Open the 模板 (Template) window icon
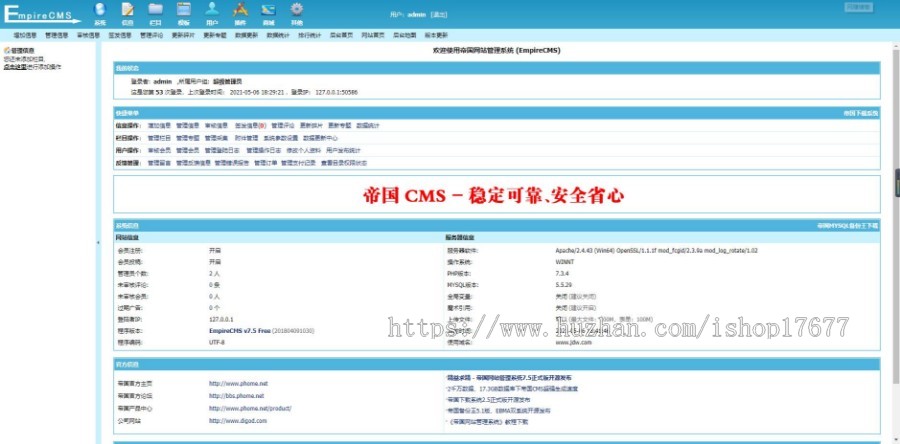This screenshot has width=900, height=444. (184, 10)
